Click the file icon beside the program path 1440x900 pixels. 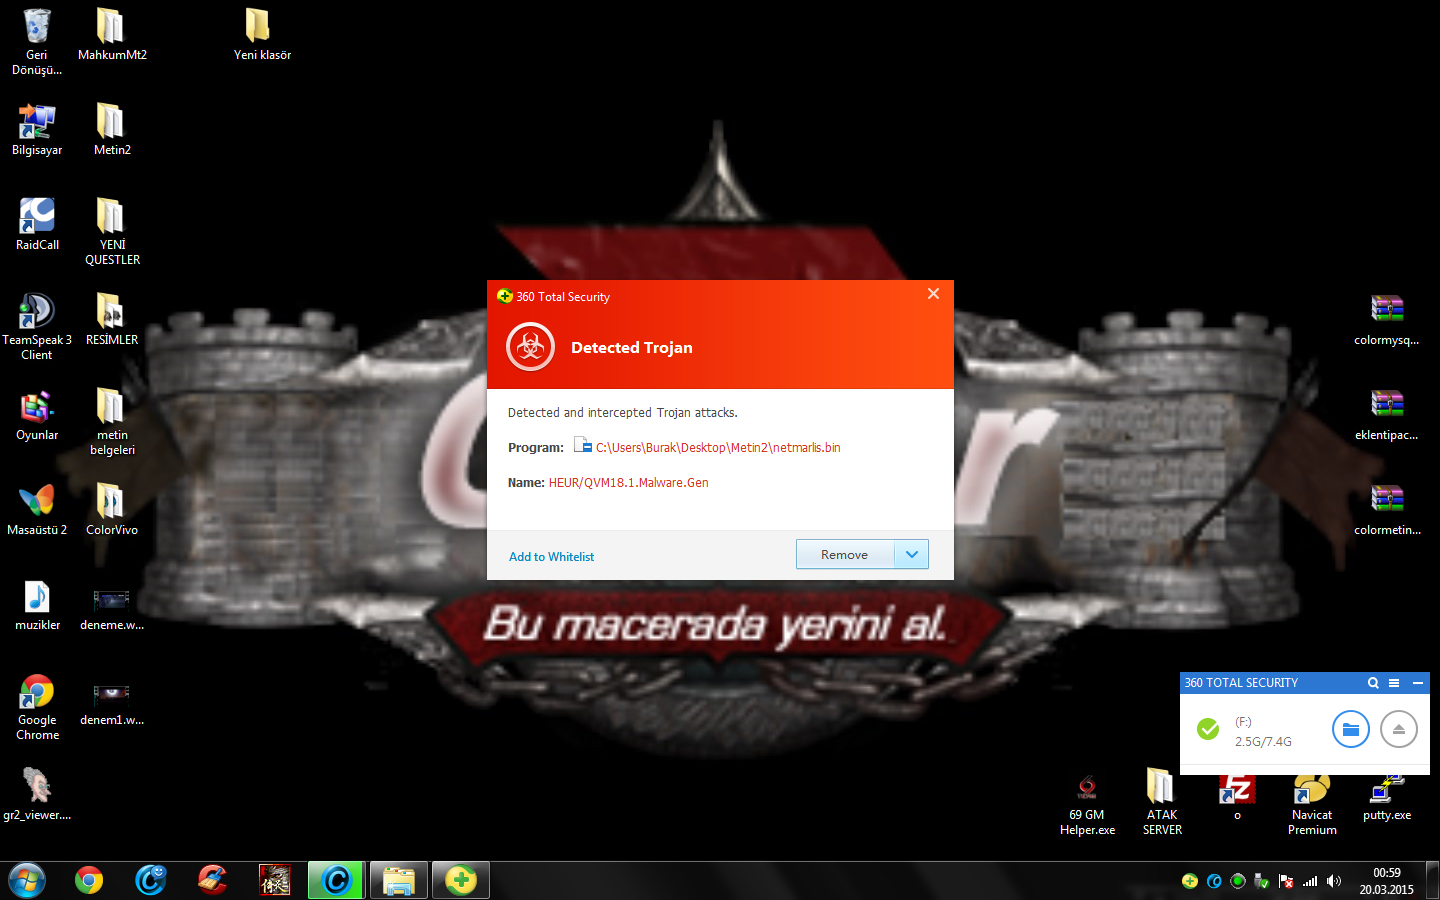[583, 446]
